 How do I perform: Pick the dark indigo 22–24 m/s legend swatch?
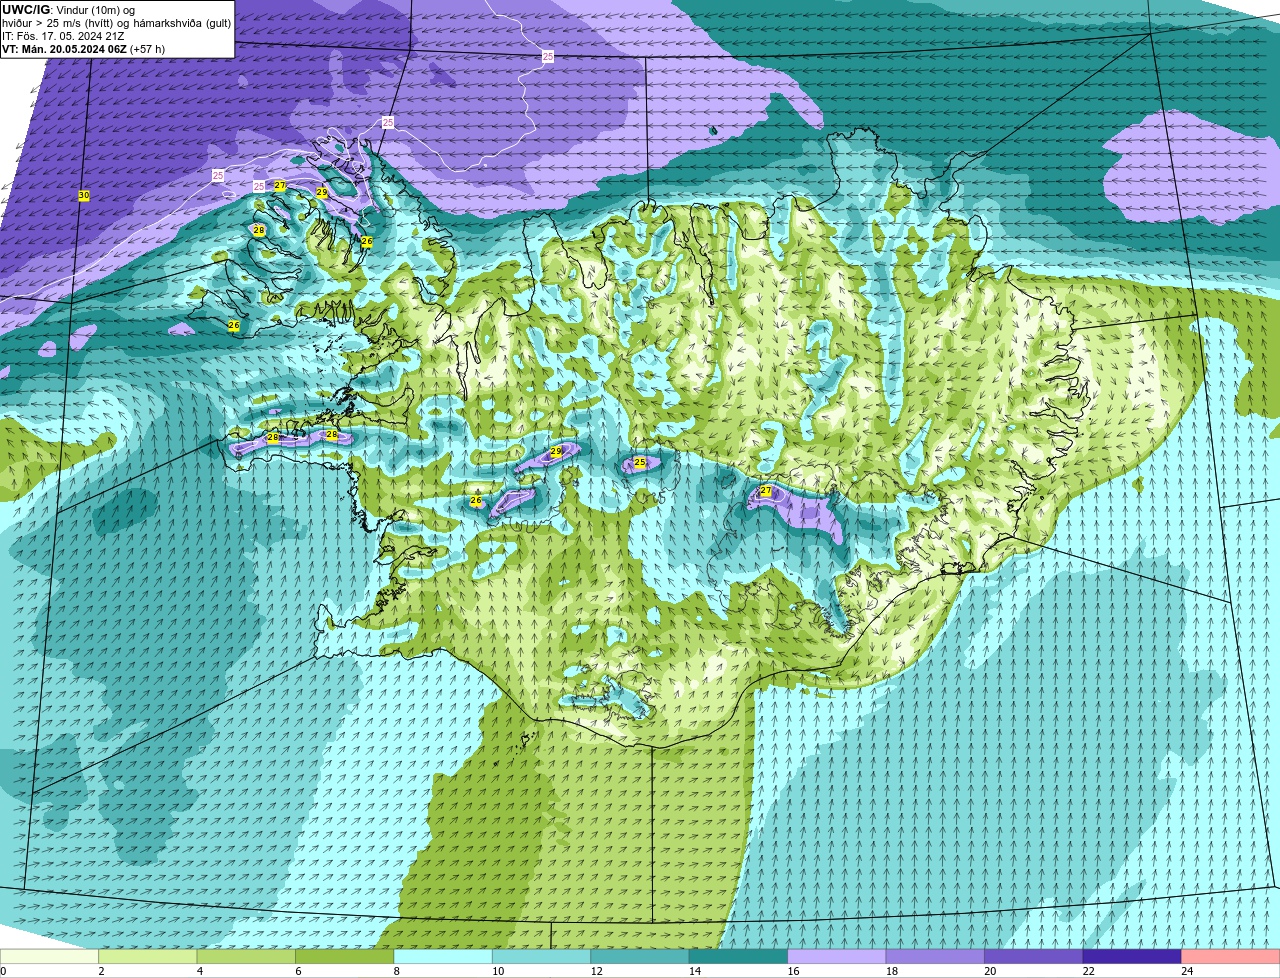click(1132, 956)
